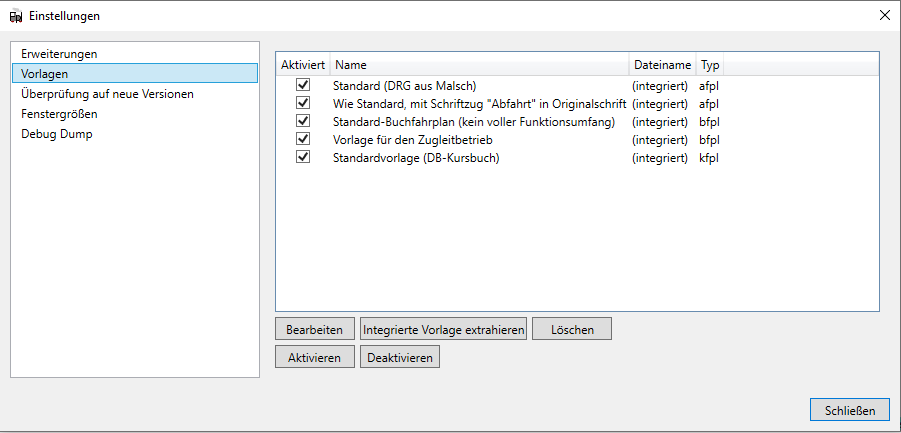Screen dimensions: 901x433
Task: Toggle Standard-Buchfahrplan template checkbox
Action: 303,121
